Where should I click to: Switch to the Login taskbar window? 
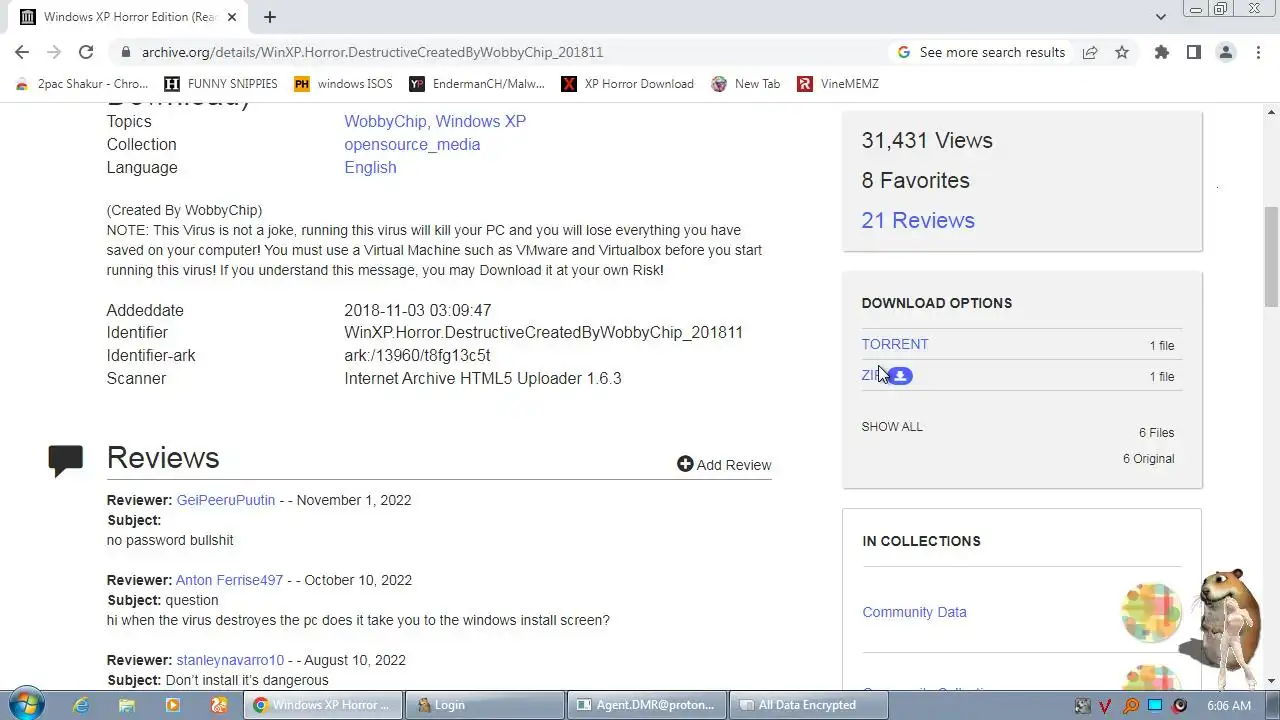pyautogui.click(x=484, y=705)
